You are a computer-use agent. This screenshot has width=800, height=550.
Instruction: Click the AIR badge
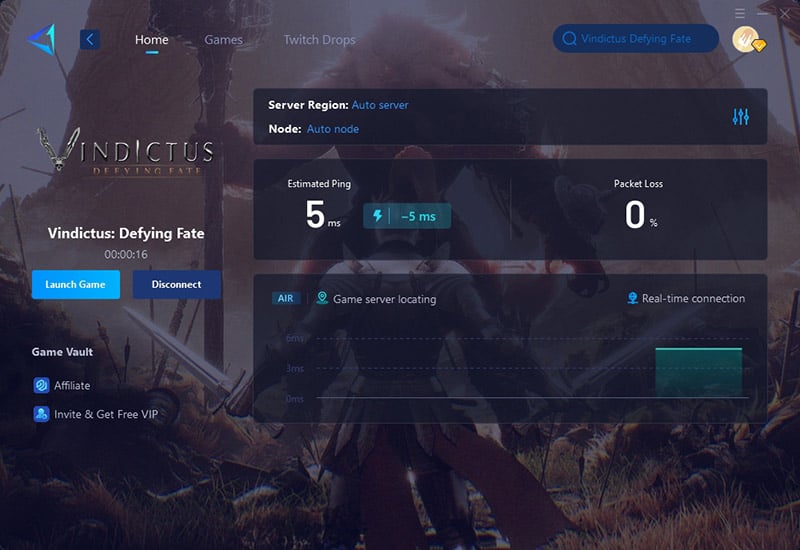pyautogui.click(x=286, y=298)
